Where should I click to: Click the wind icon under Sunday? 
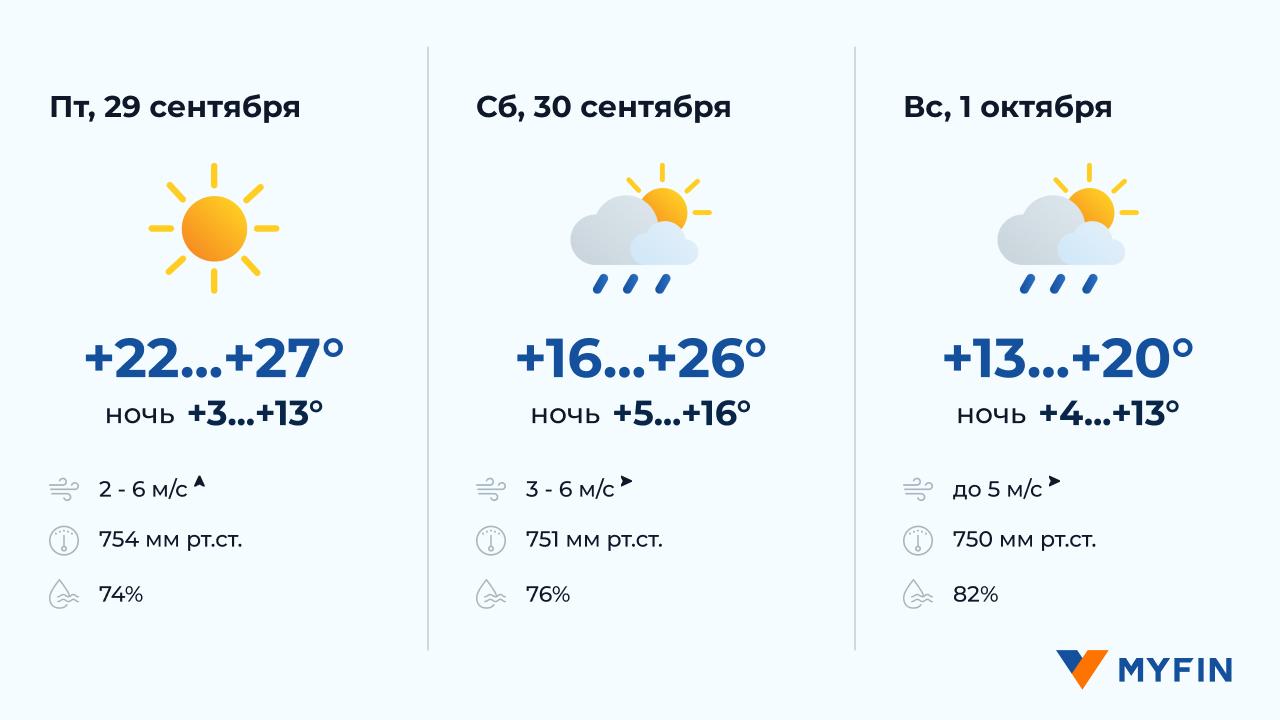(x=917, y=489)
